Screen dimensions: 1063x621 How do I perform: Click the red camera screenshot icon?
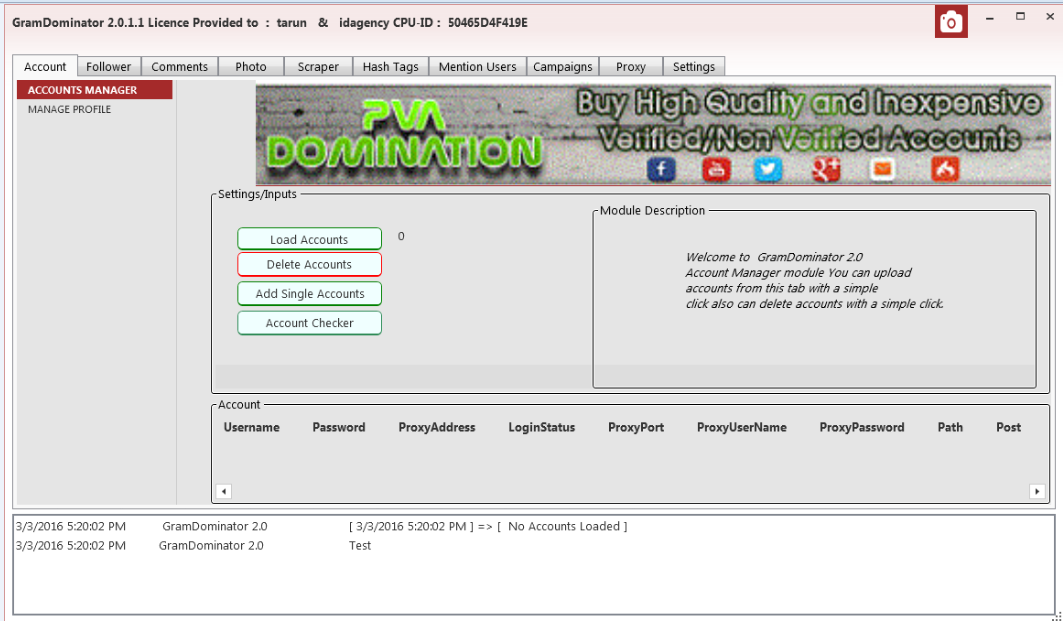coord(950,22)
